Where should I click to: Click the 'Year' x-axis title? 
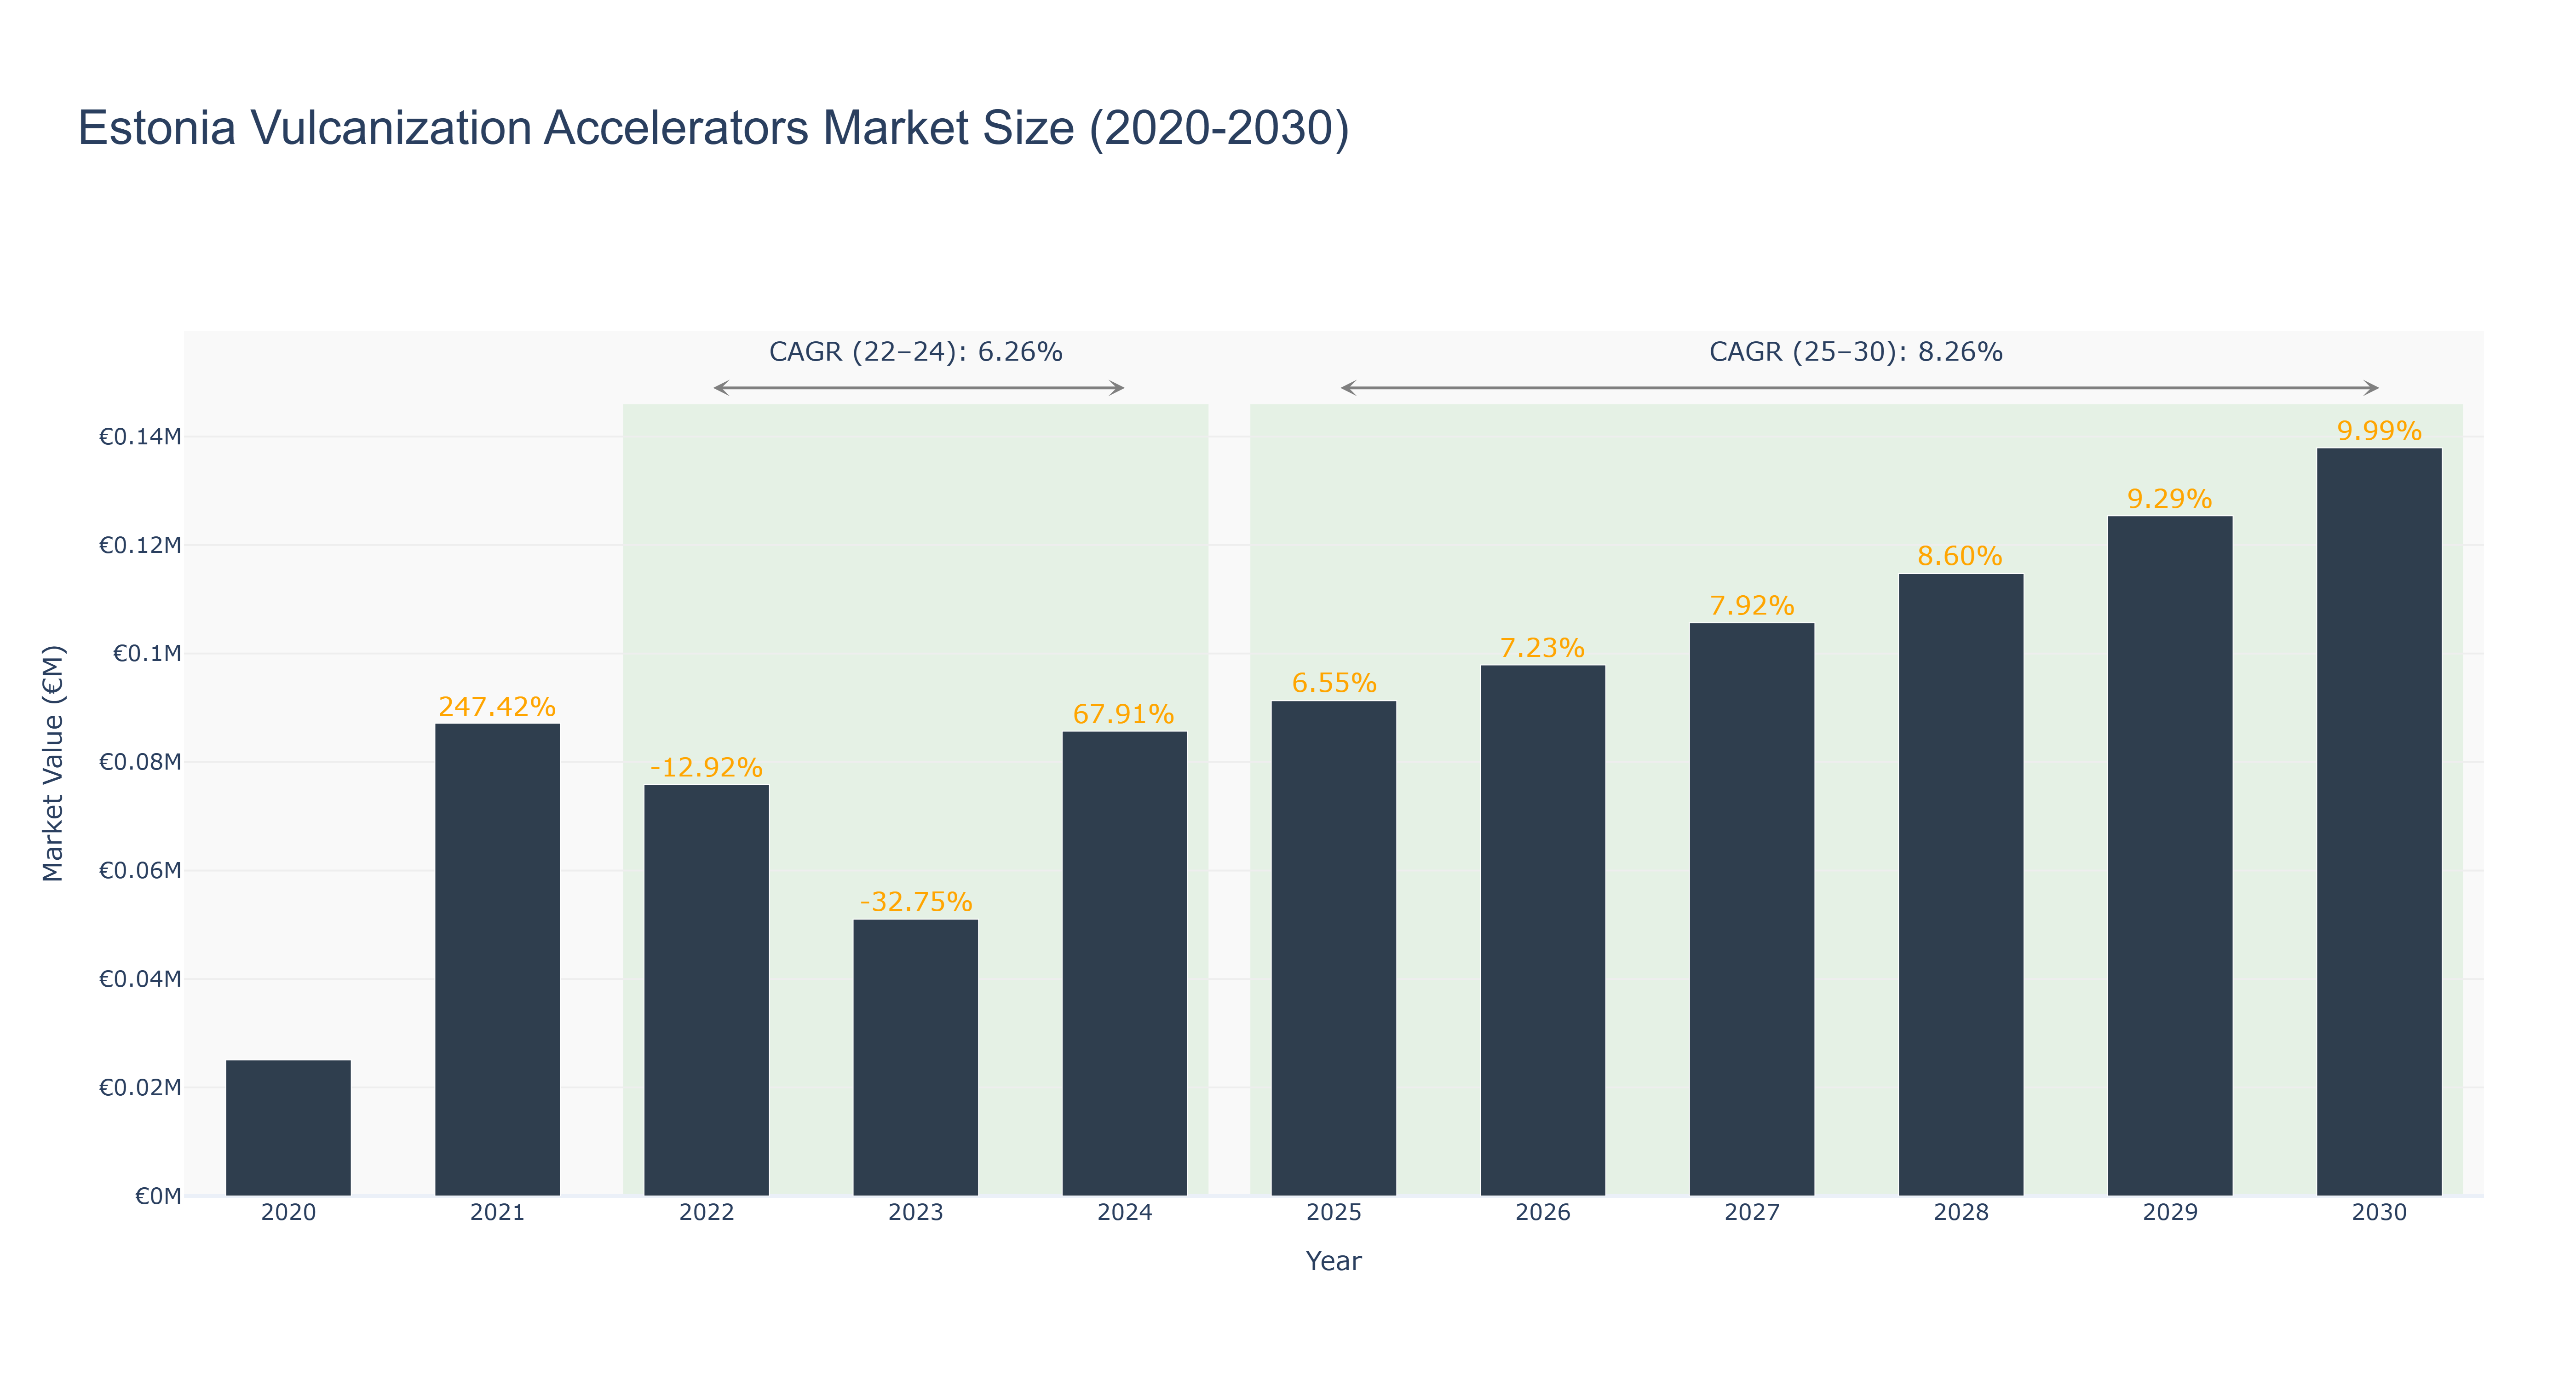[1333, 1261]
